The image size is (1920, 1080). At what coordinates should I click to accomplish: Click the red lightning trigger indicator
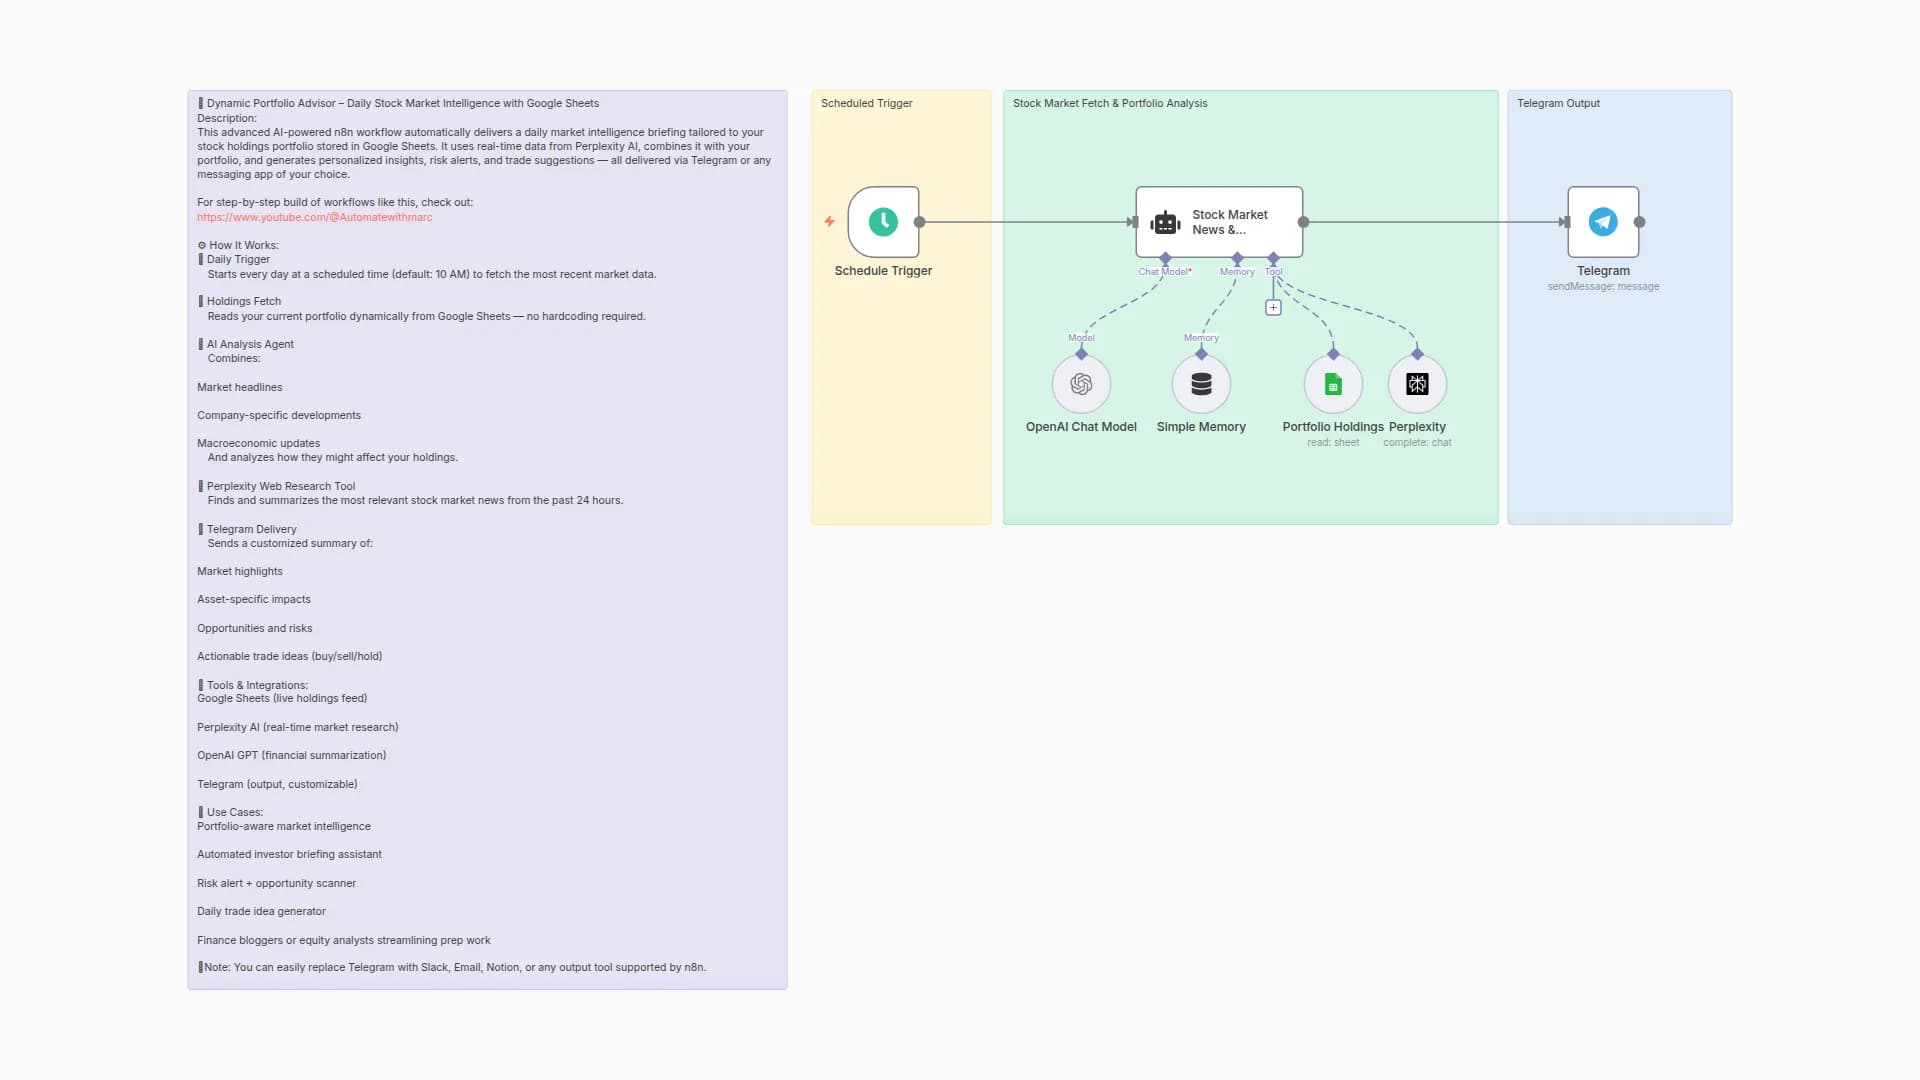pyautogui.click(x=829, y=222)
